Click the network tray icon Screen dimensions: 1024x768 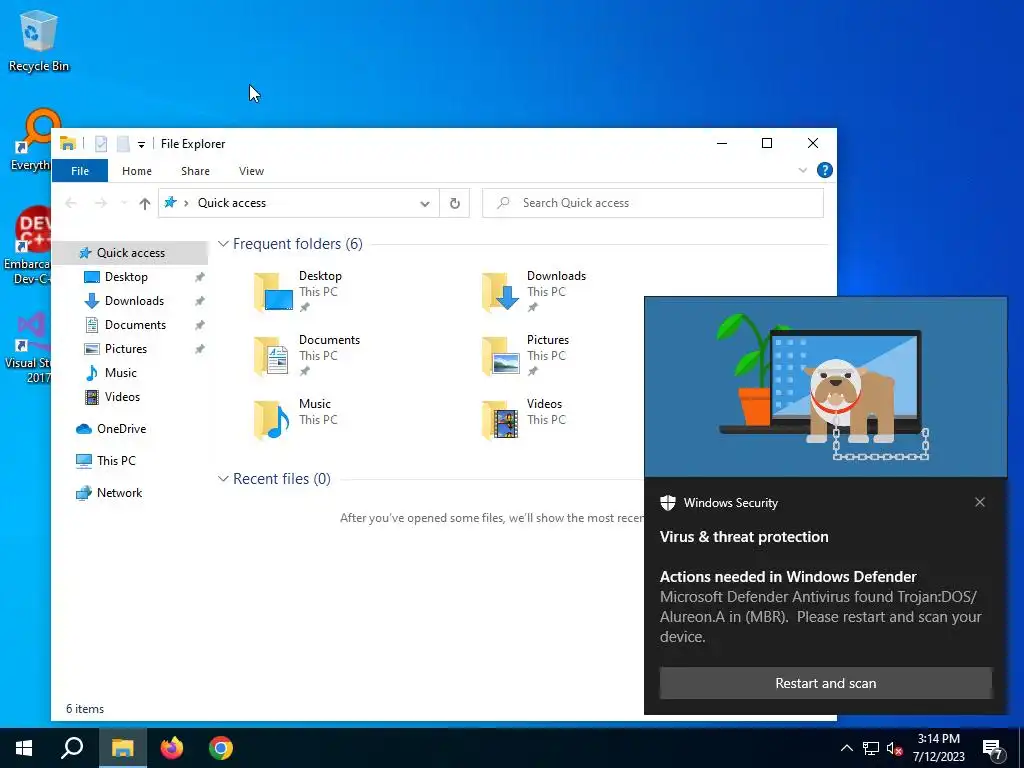tap(871, 748)
